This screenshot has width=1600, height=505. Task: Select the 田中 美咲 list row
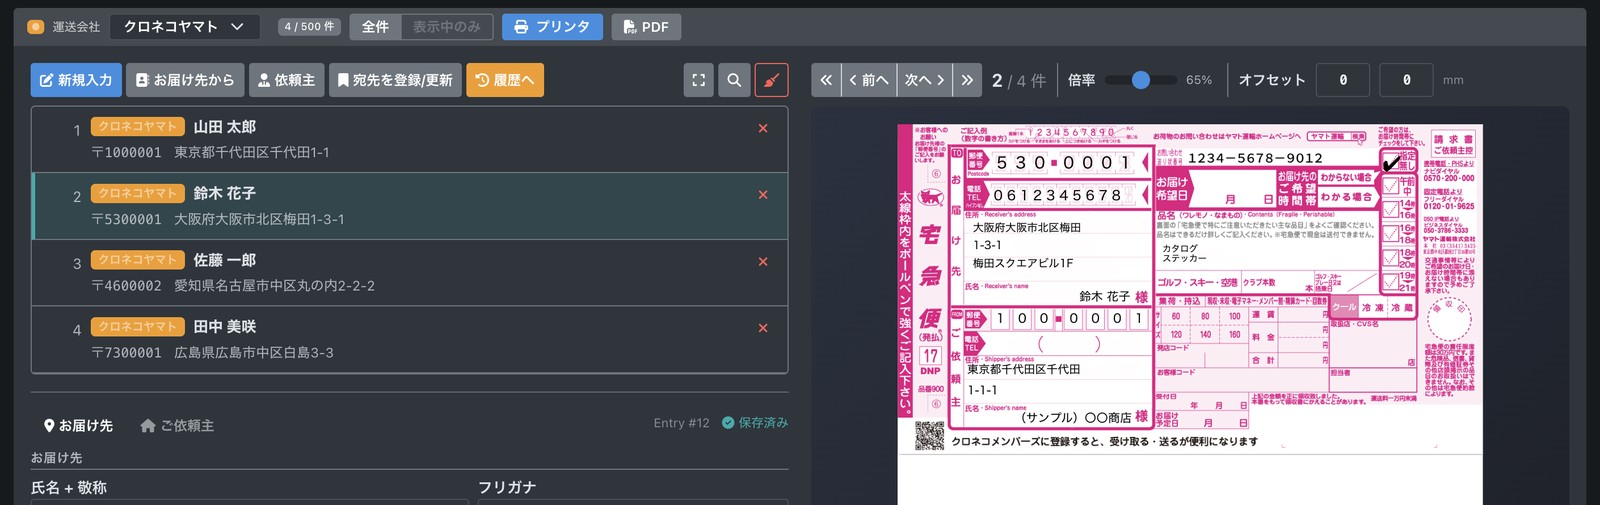tap(410, 340)
